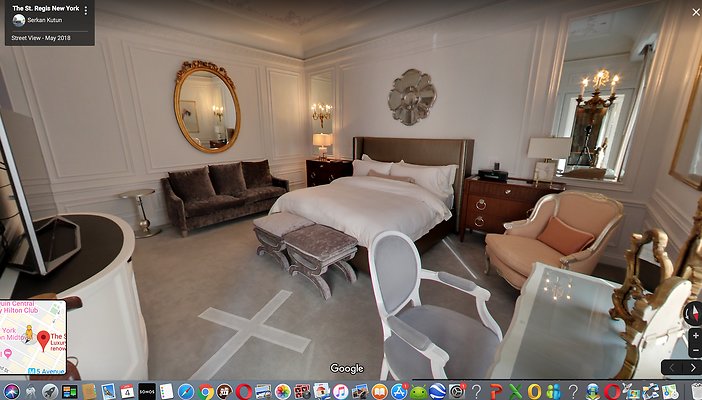Zoom in with the plus button
This screenshot has height=400, width=702.
pyautogui.click(x=694, y=335)
